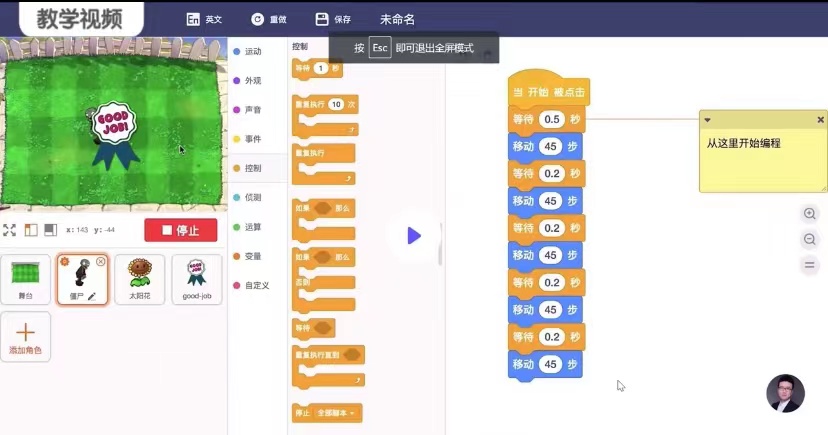
Task: Click the palette 等待 1 秒 block
Action: click(x=317, y=69)
